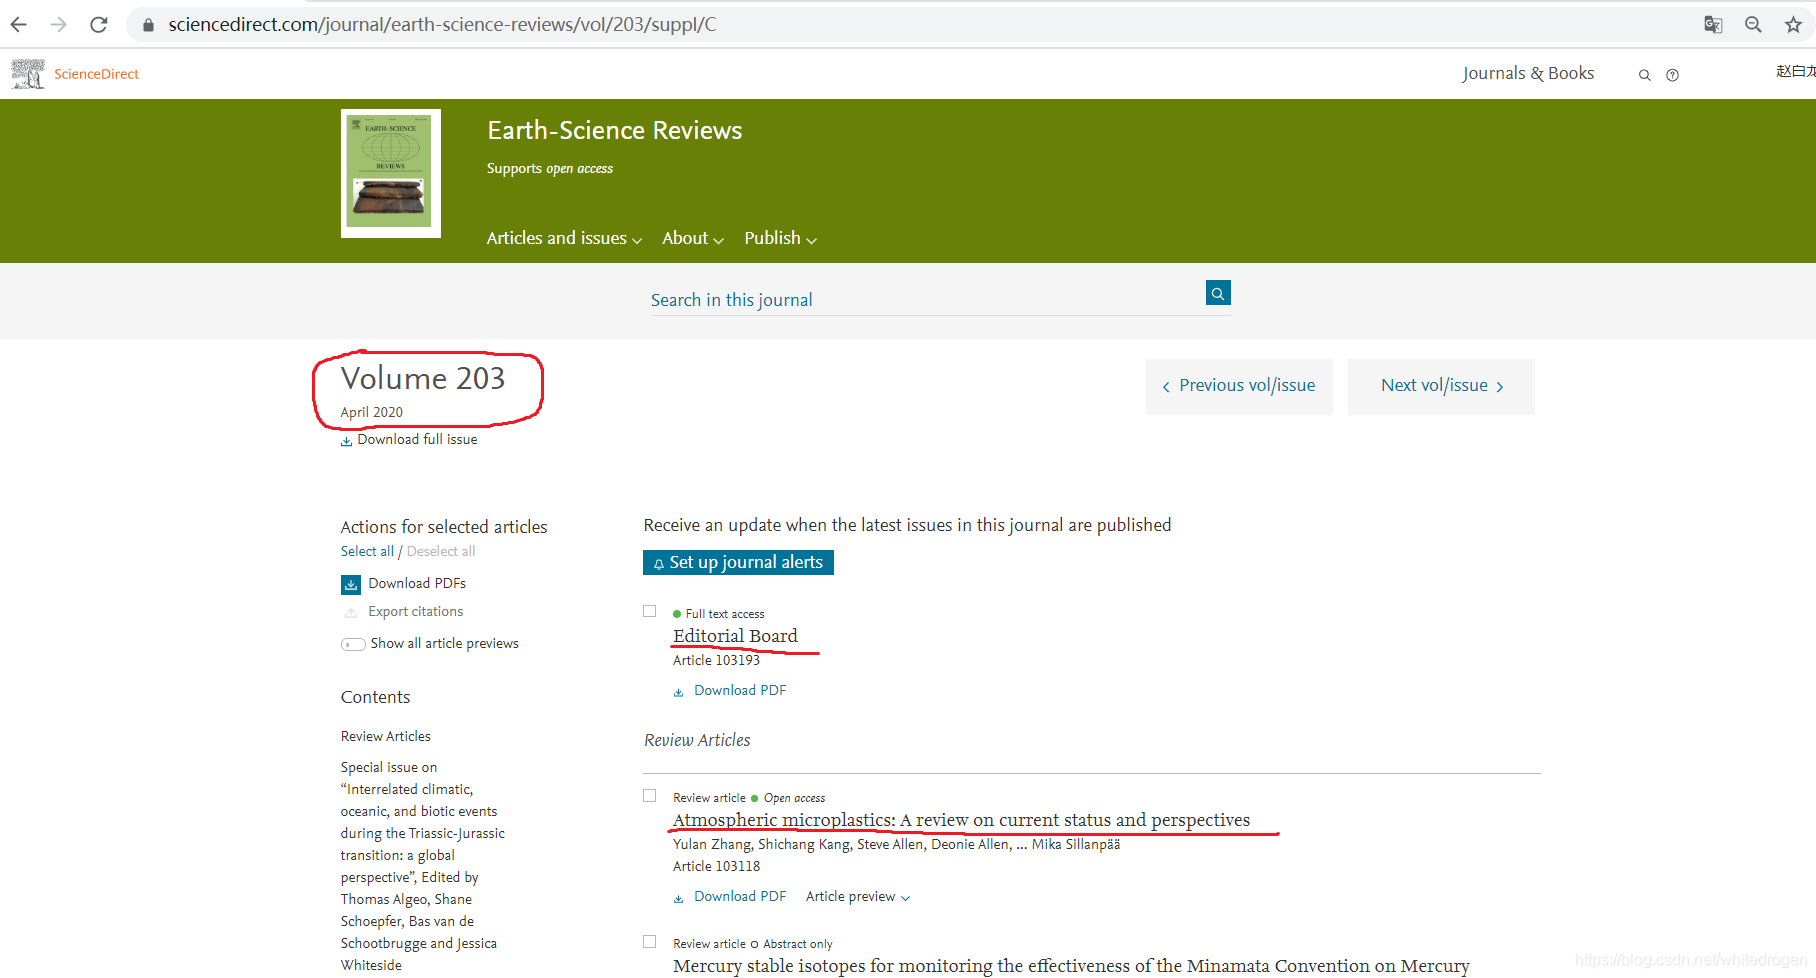The height and width of the screenshot is (978, 1816).
Task: Go to Previous vol/issue
Action: point(1239,386)
